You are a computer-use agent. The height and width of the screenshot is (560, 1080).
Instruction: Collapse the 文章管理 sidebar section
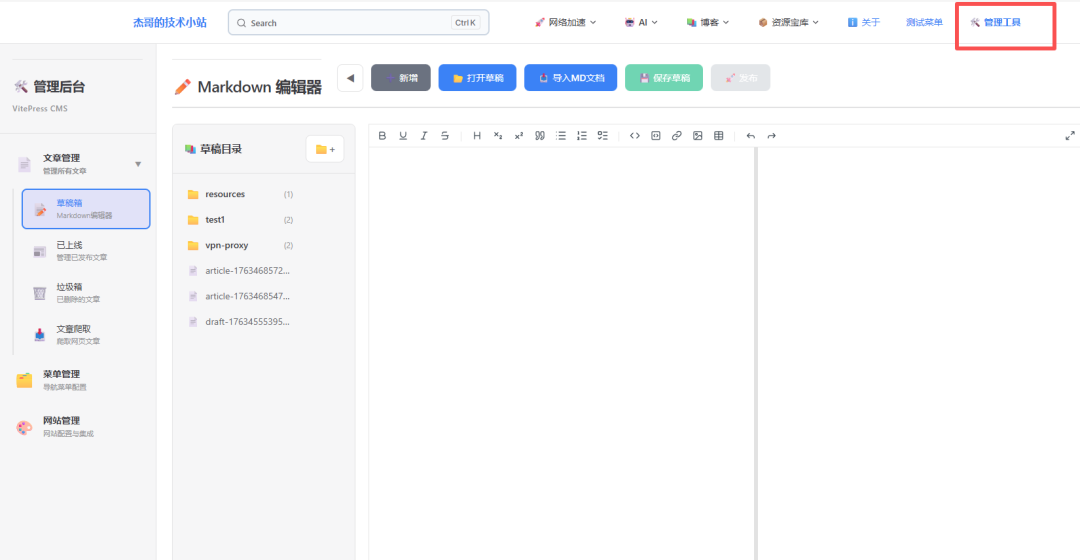[138, 164]
